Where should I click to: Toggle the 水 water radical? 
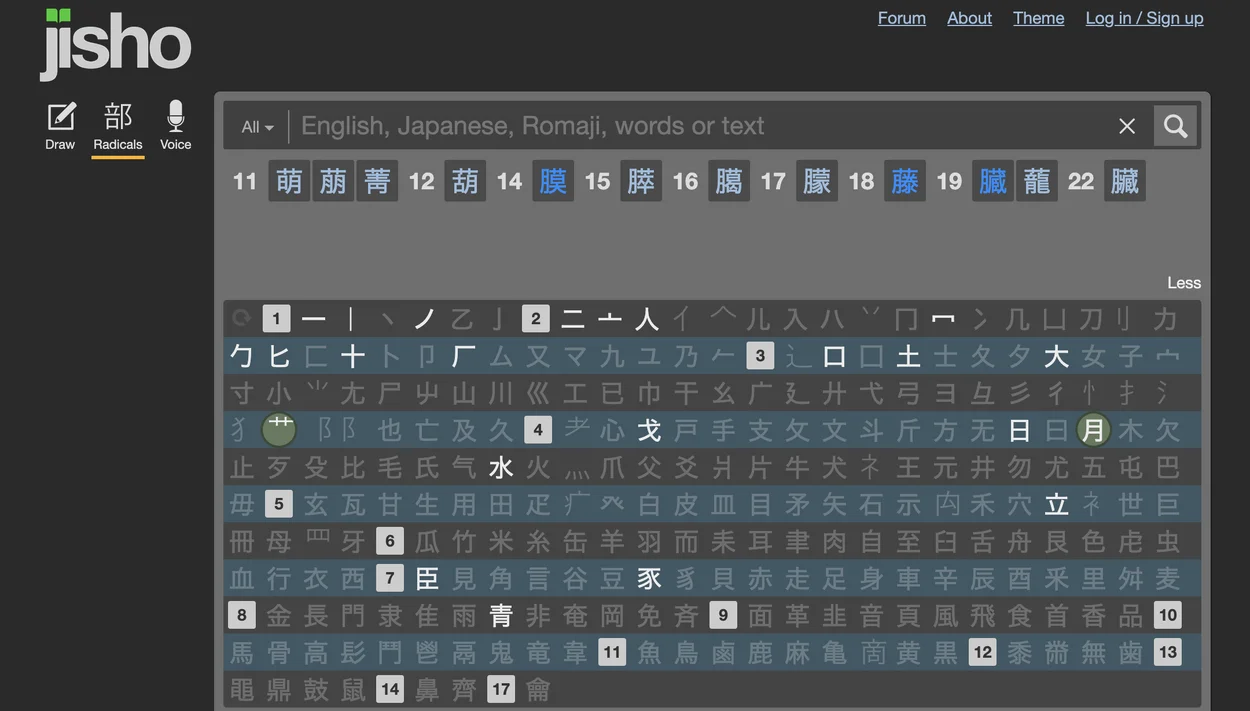(501, 467)
